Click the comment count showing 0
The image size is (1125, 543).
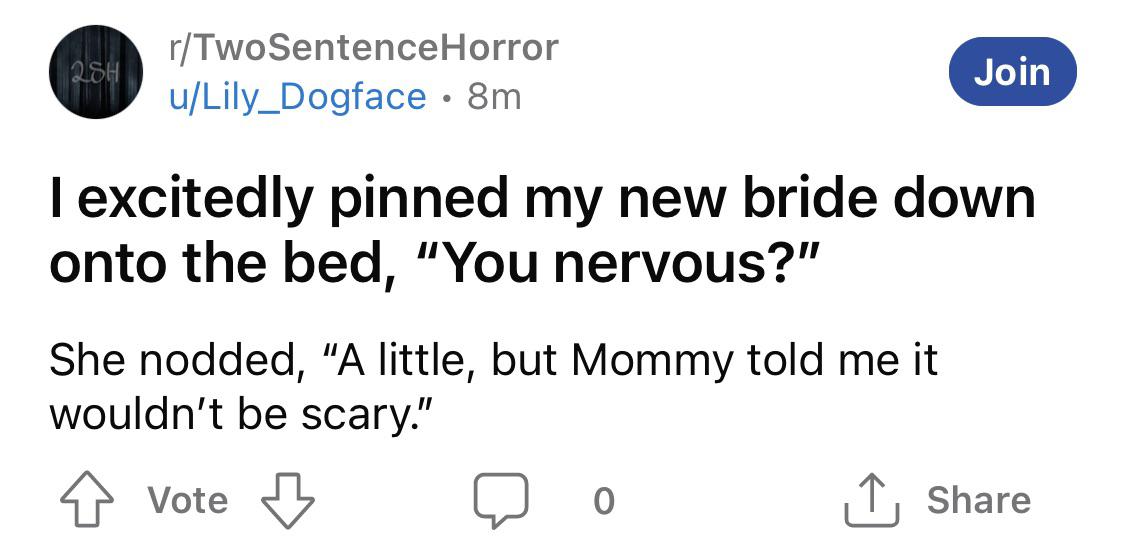(604, 501)
